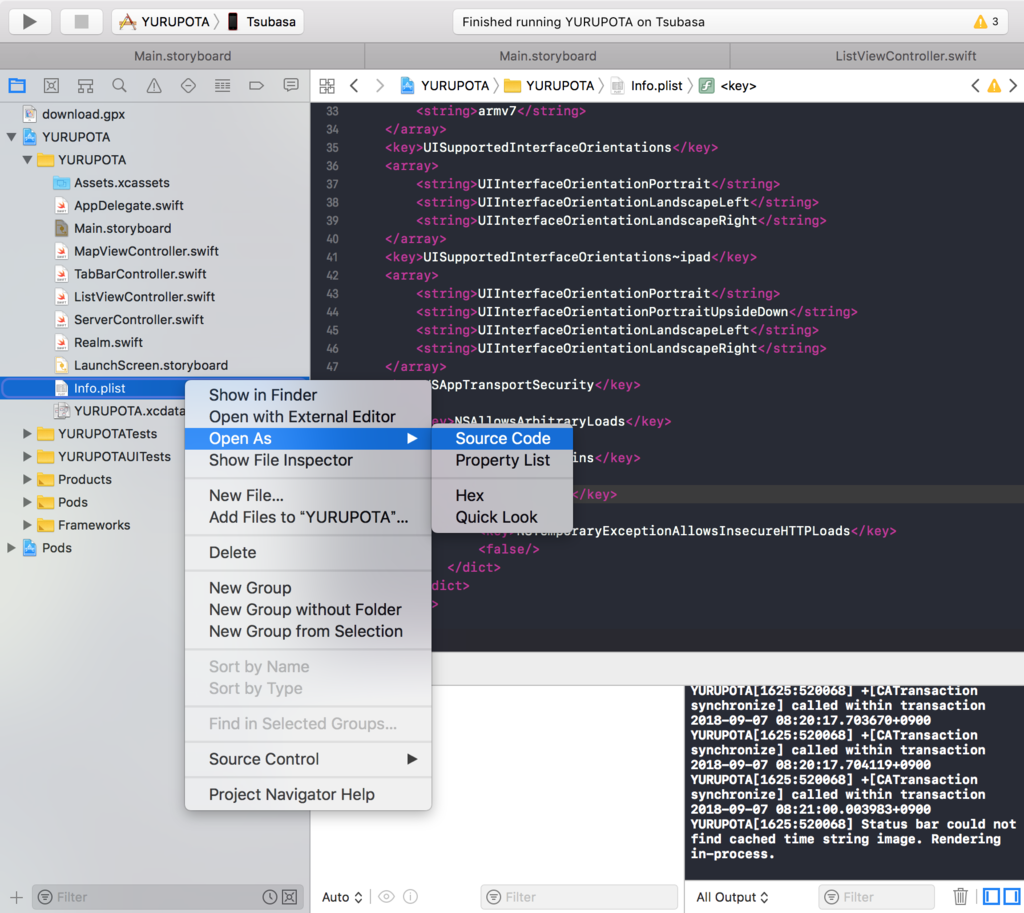
Task: Choose Delete from context menu
Action: 308,553
